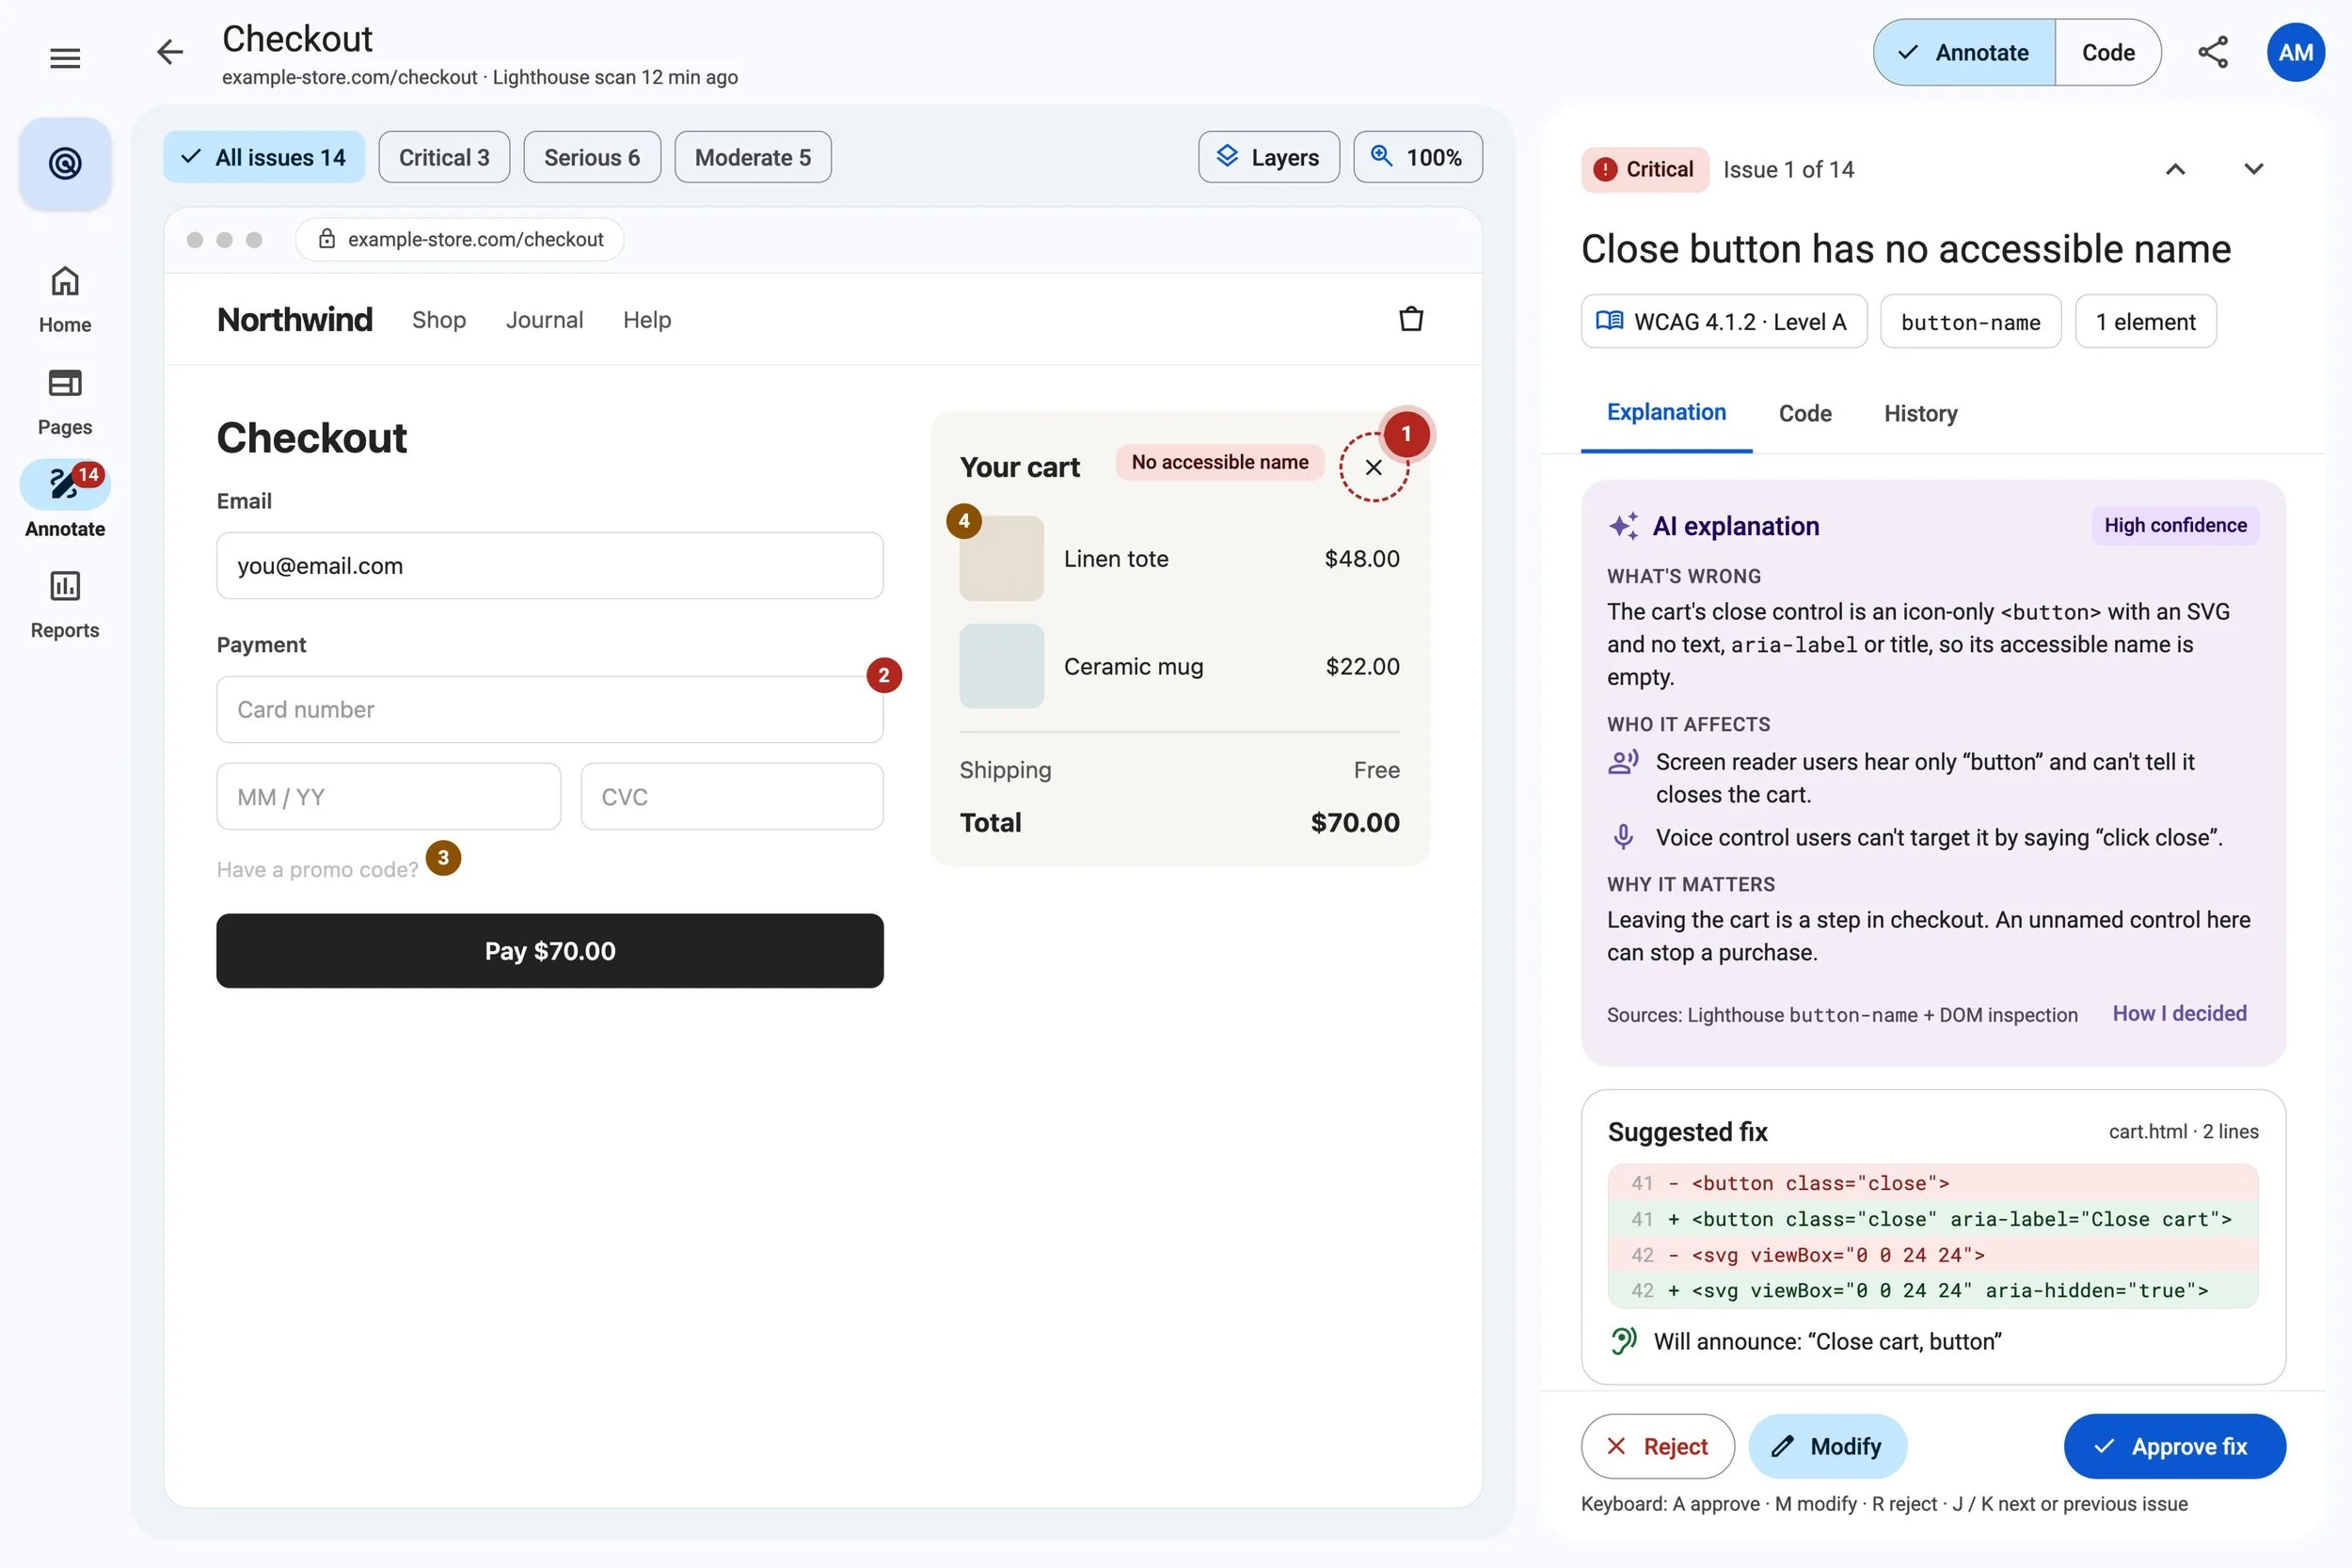Open the How I decided link
Image resolution: width=2352 pixels, height=1568 pixels.
tap(2179, 1013)
